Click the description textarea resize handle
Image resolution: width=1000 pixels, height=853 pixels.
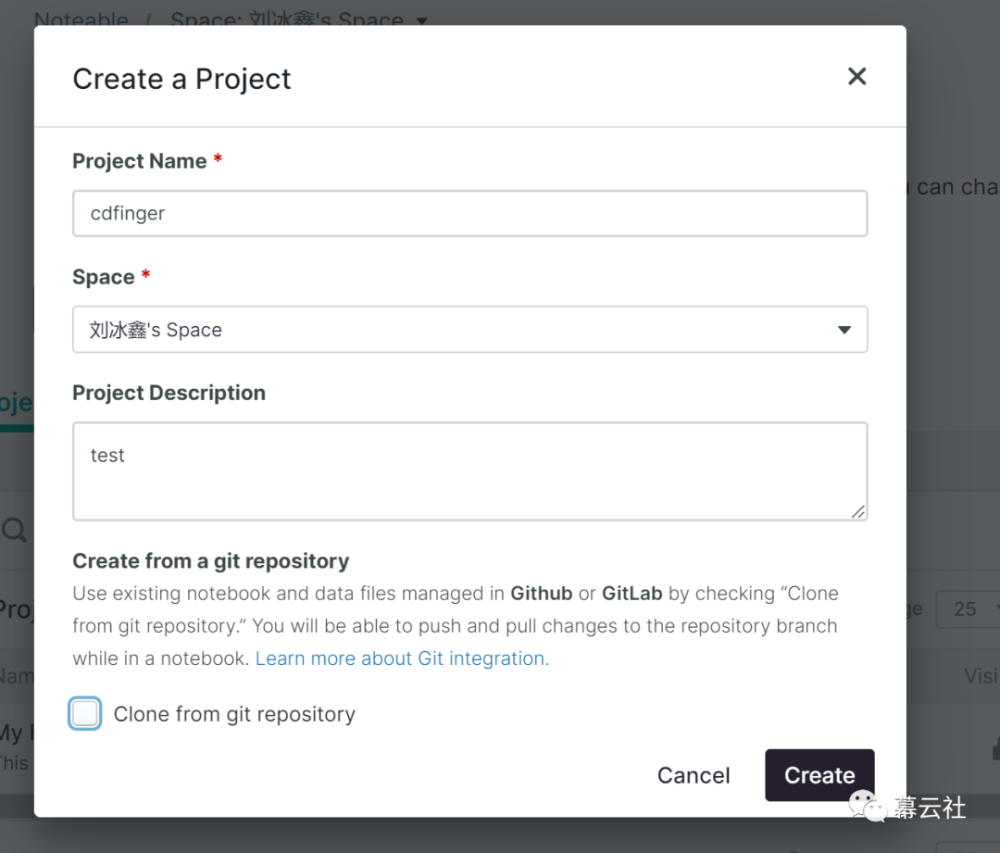pyautogui.click(x=858, y=511)
